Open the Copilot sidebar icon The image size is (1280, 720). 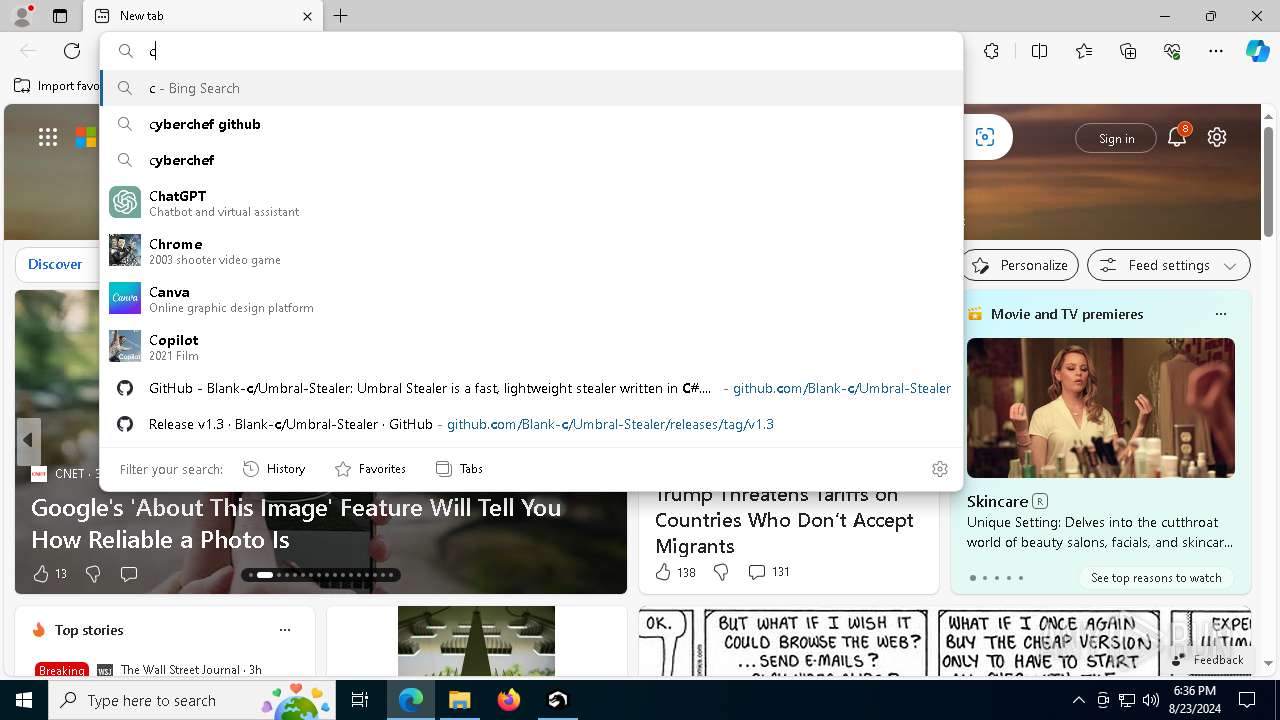pyautogui.click(x=1258, y=51)
